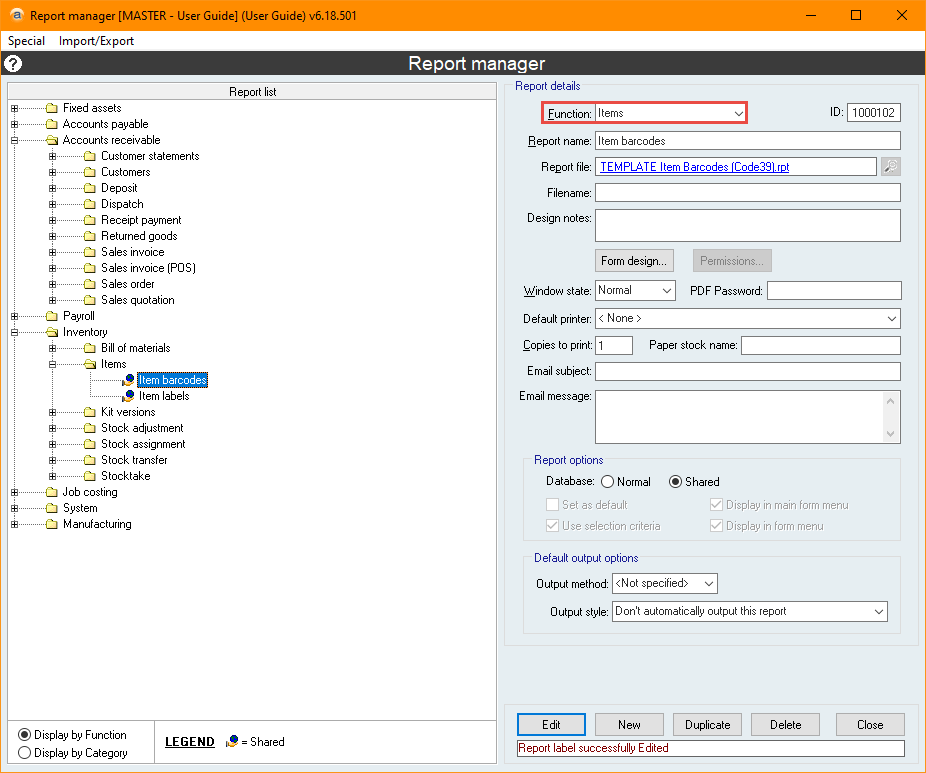Click the Report name input field
The image size is (926, 773).
pyautogui.click(x=747, y=141)
